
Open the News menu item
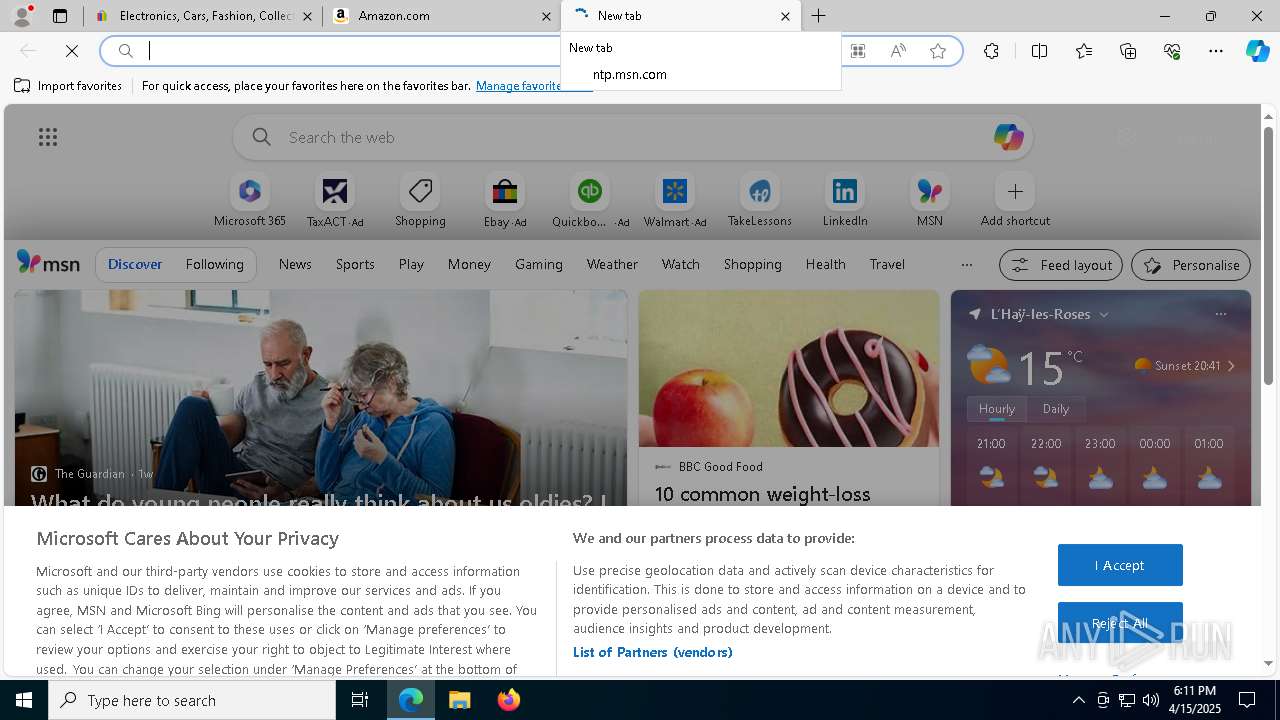point(295,264)
